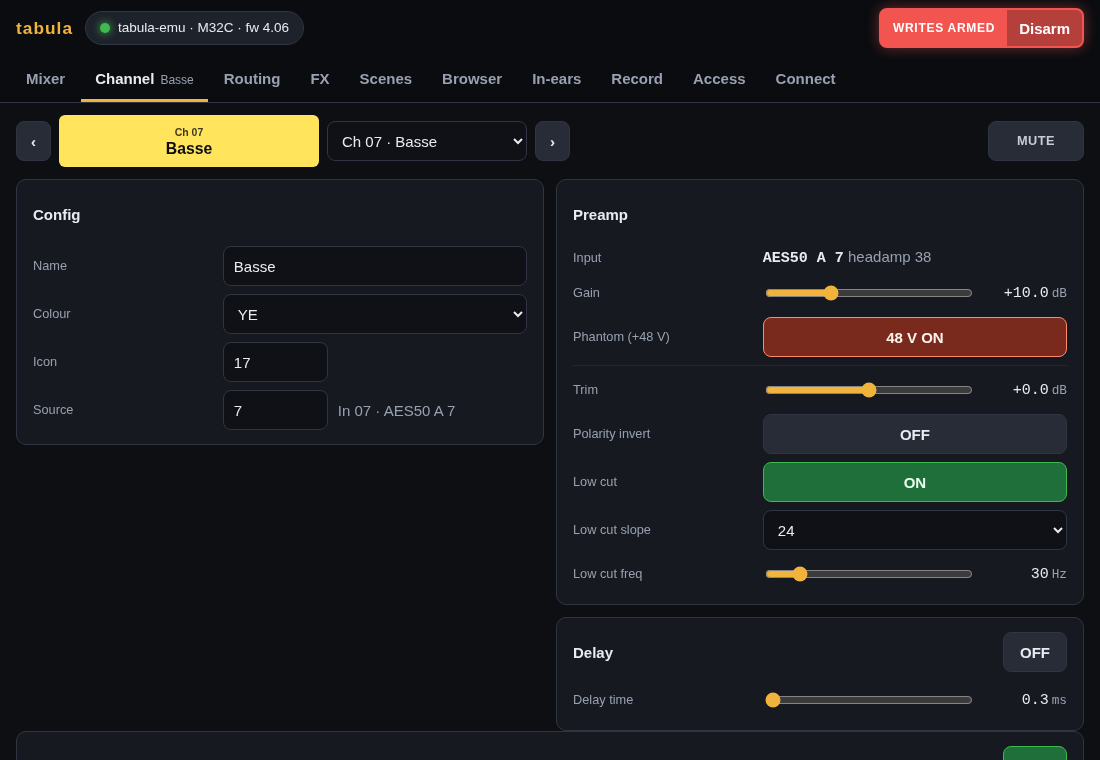Open the Record tab
The image size is (1100, 760).
pos(637,79)
